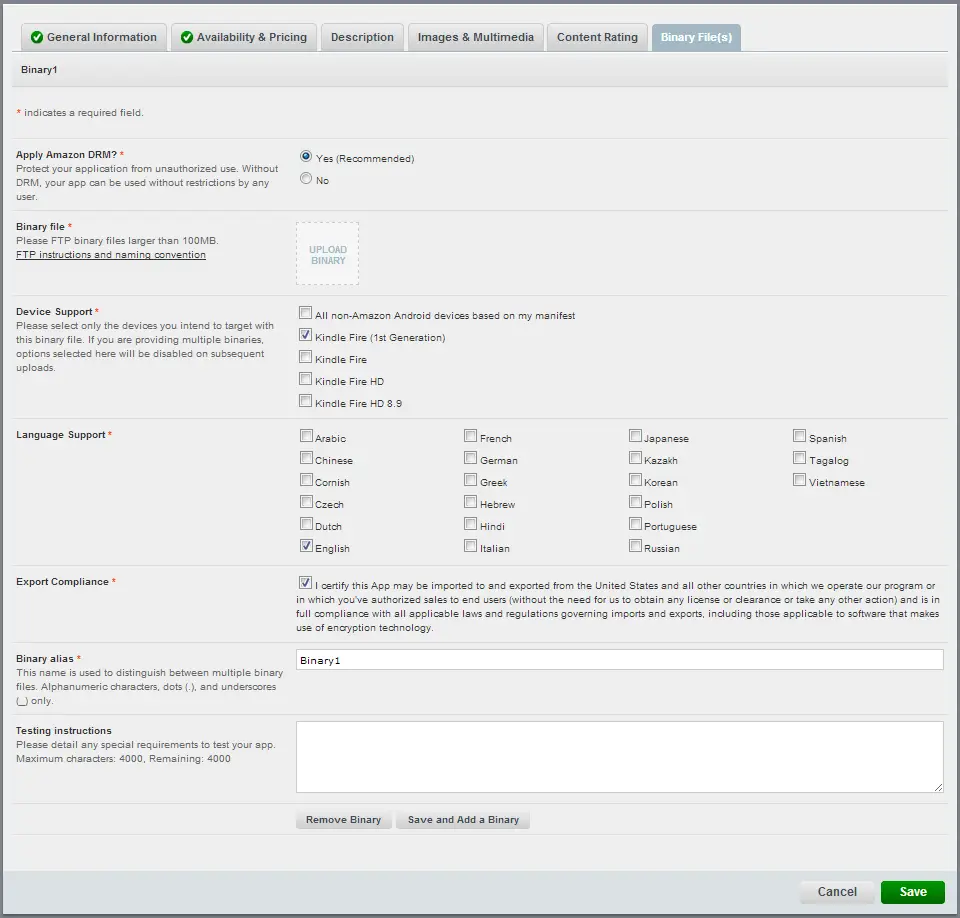Select the Content Rating tab
The width and height of the screenshot is (960, 918).
(597, 37)
